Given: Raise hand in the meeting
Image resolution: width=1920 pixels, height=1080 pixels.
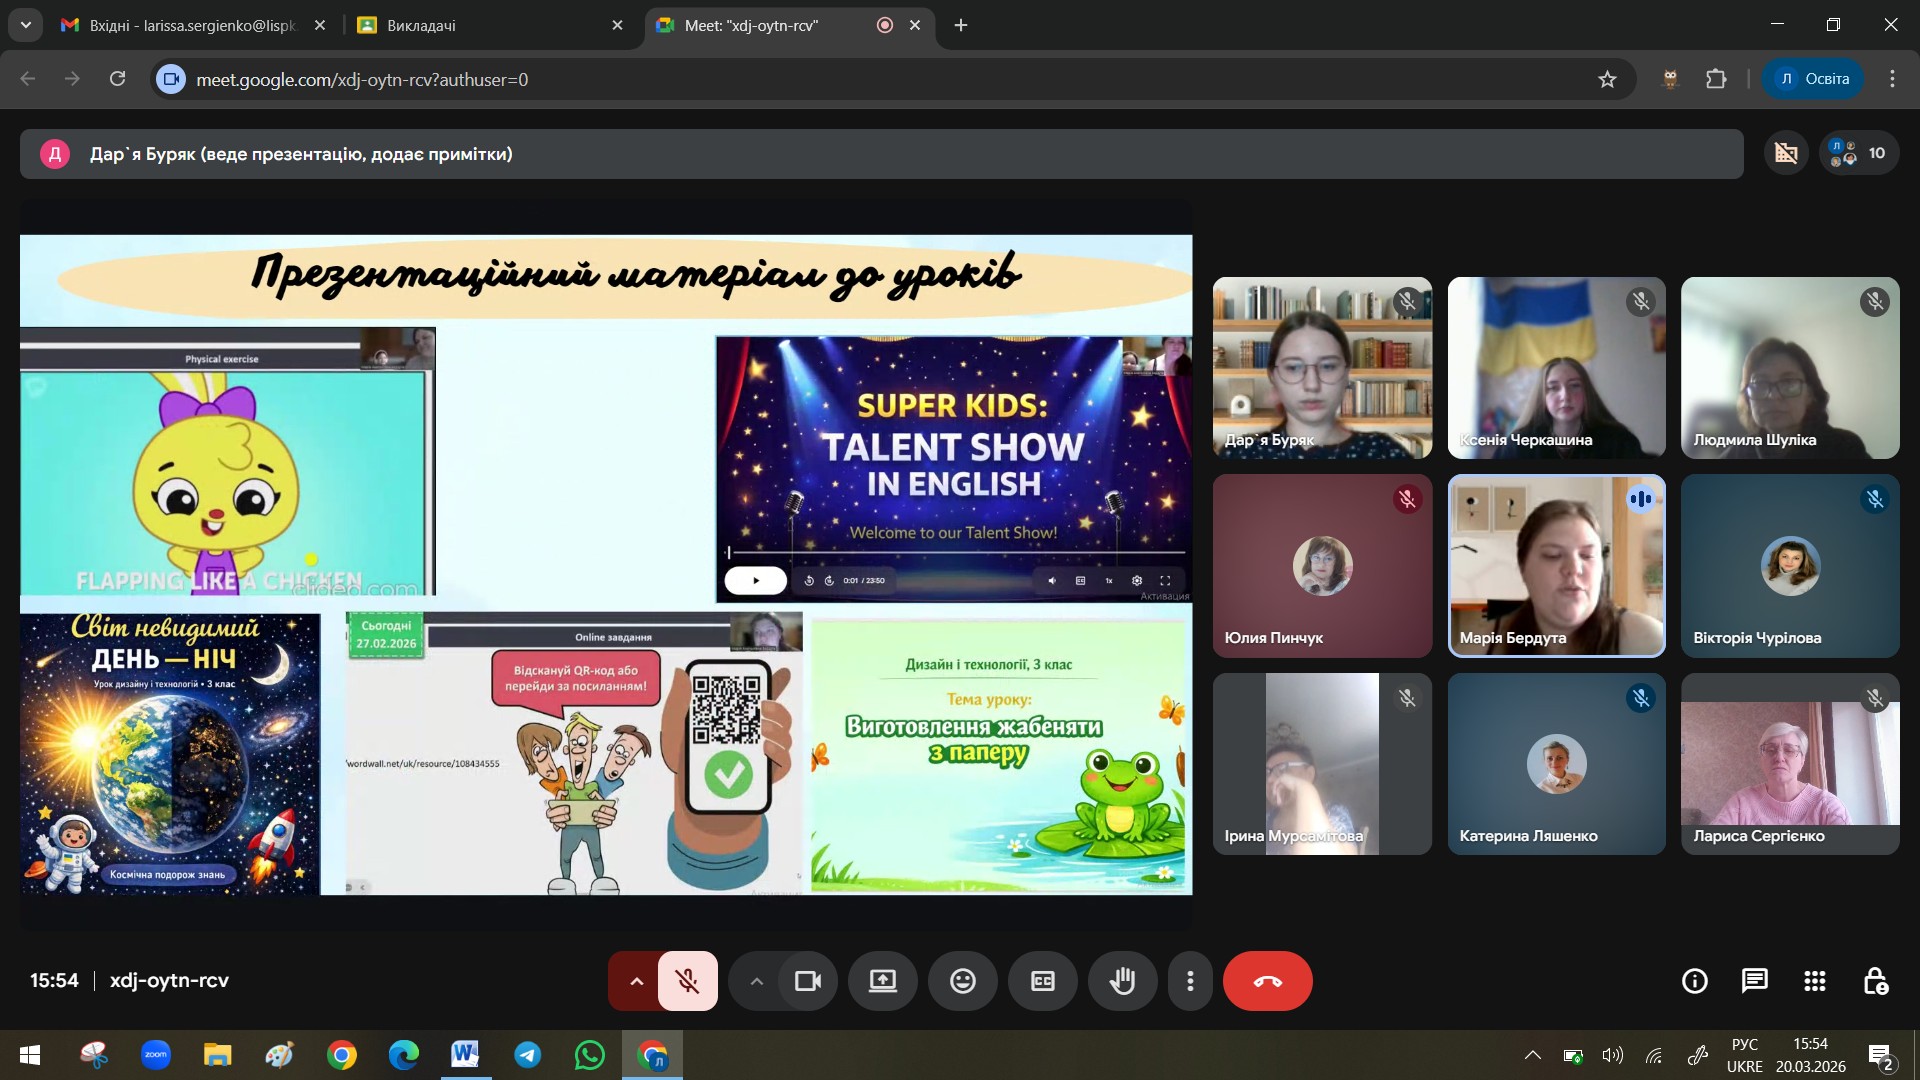Looking at the screenshot, I should (x=1122, y=981).
